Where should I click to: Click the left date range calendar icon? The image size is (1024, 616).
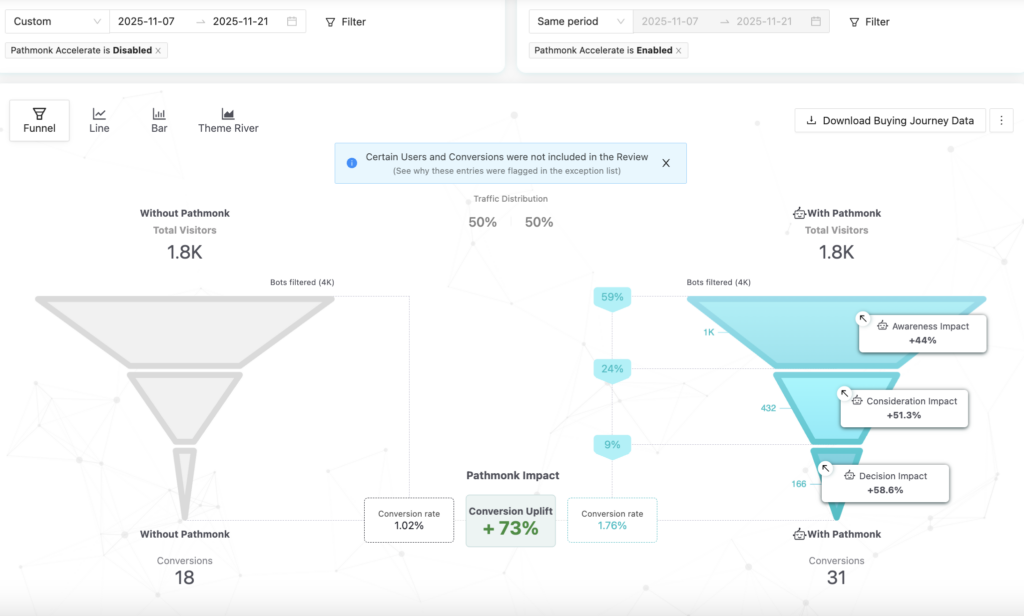(291, 21)
